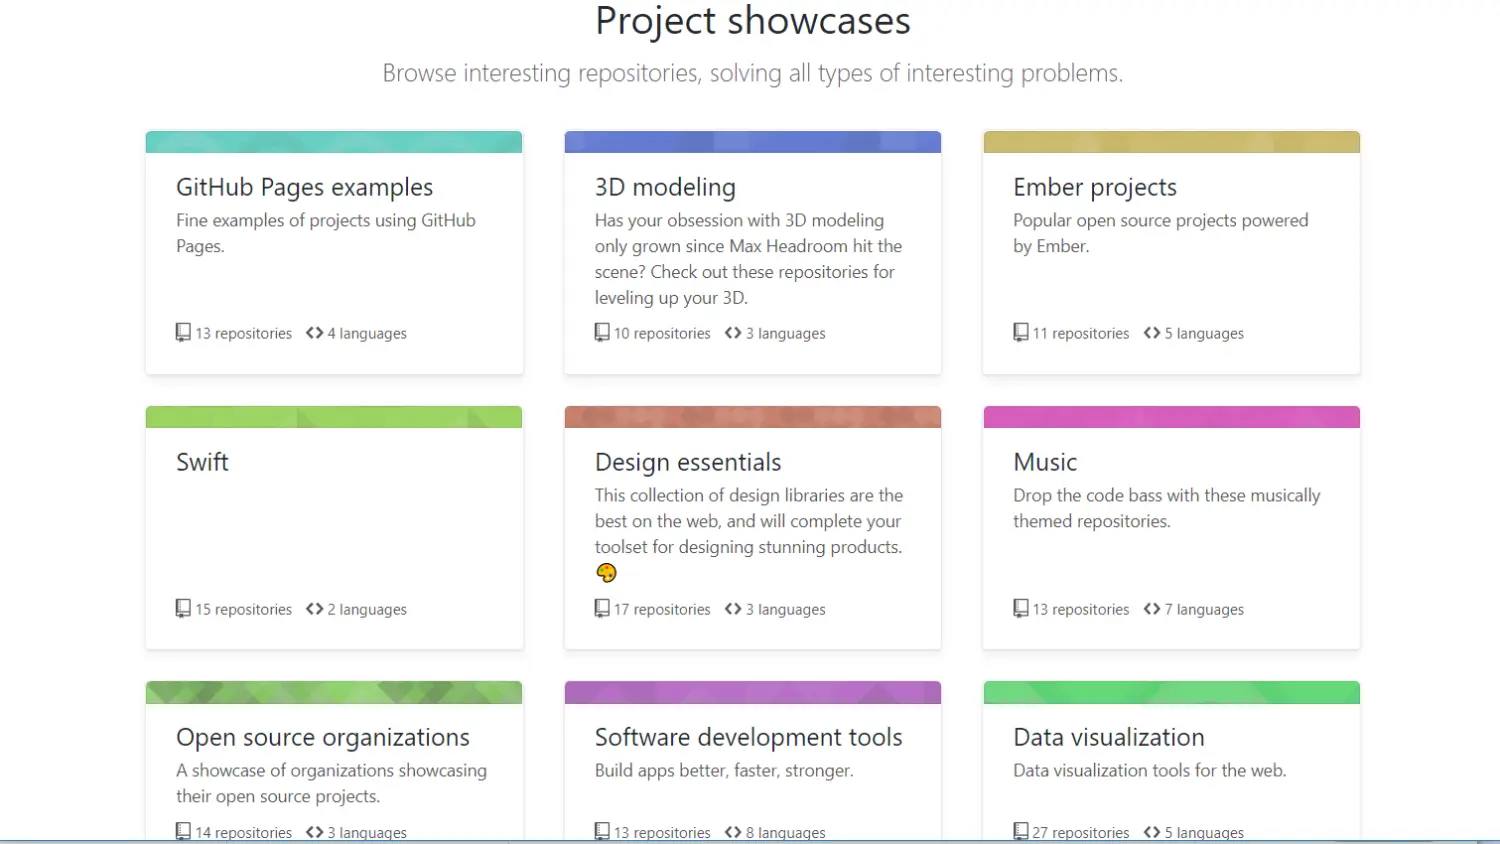Click '3 languages' in Design essentials card

(786, 609)
